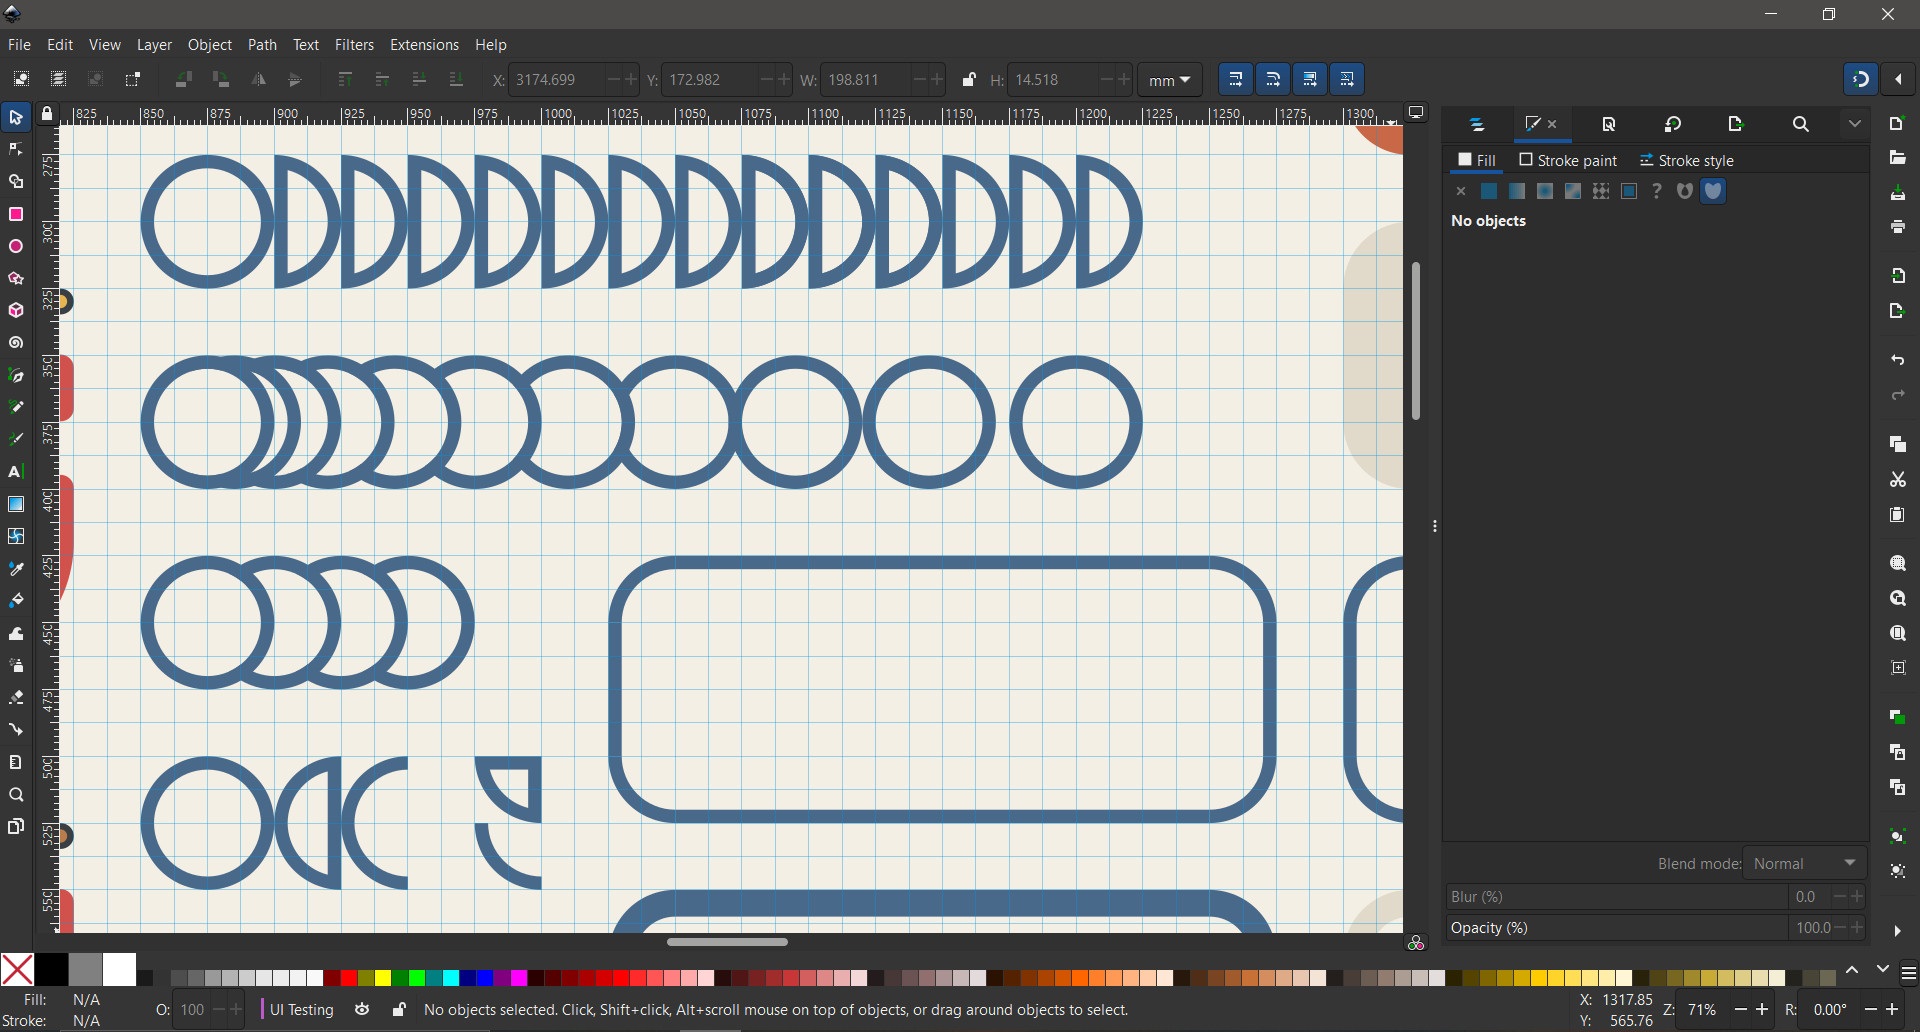The width and height of the screenshot is (1920, 1032).
Task: Select the Gradient tool
Action: pyautogui.click(x=16, y=504)
